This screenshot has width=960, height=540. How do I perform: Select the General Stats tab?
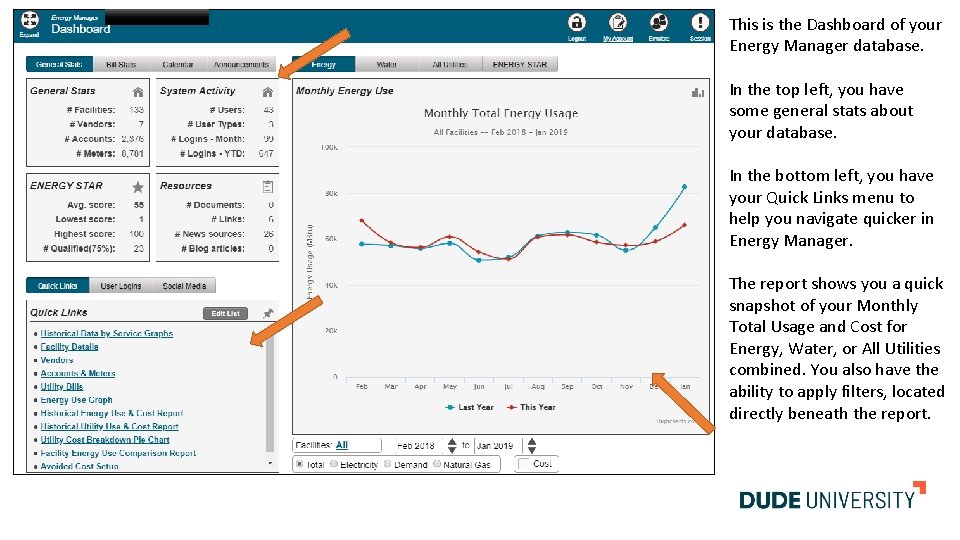[x=59, y=64]
